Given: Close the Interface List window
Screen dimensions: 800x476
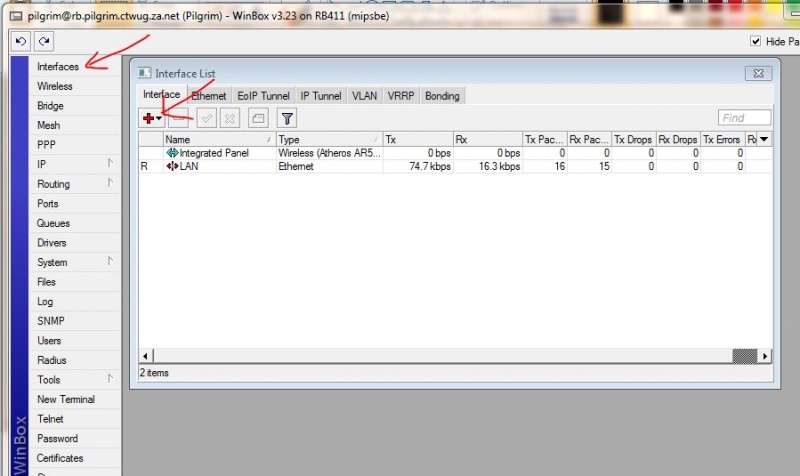Looking at the screenshot, I should pos(758,73).
